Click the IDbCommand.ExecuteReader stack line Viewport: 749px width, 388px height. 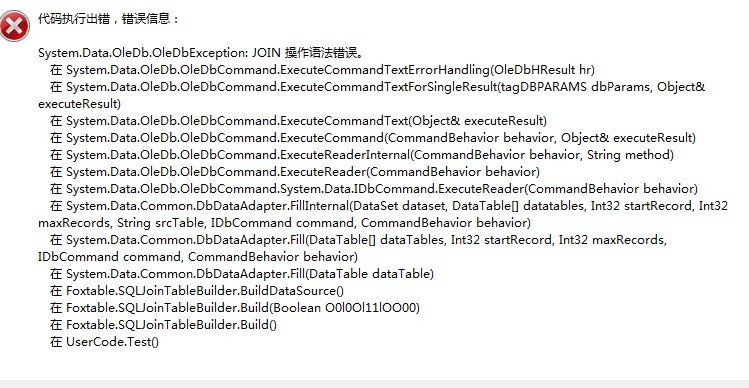point(374,189)
